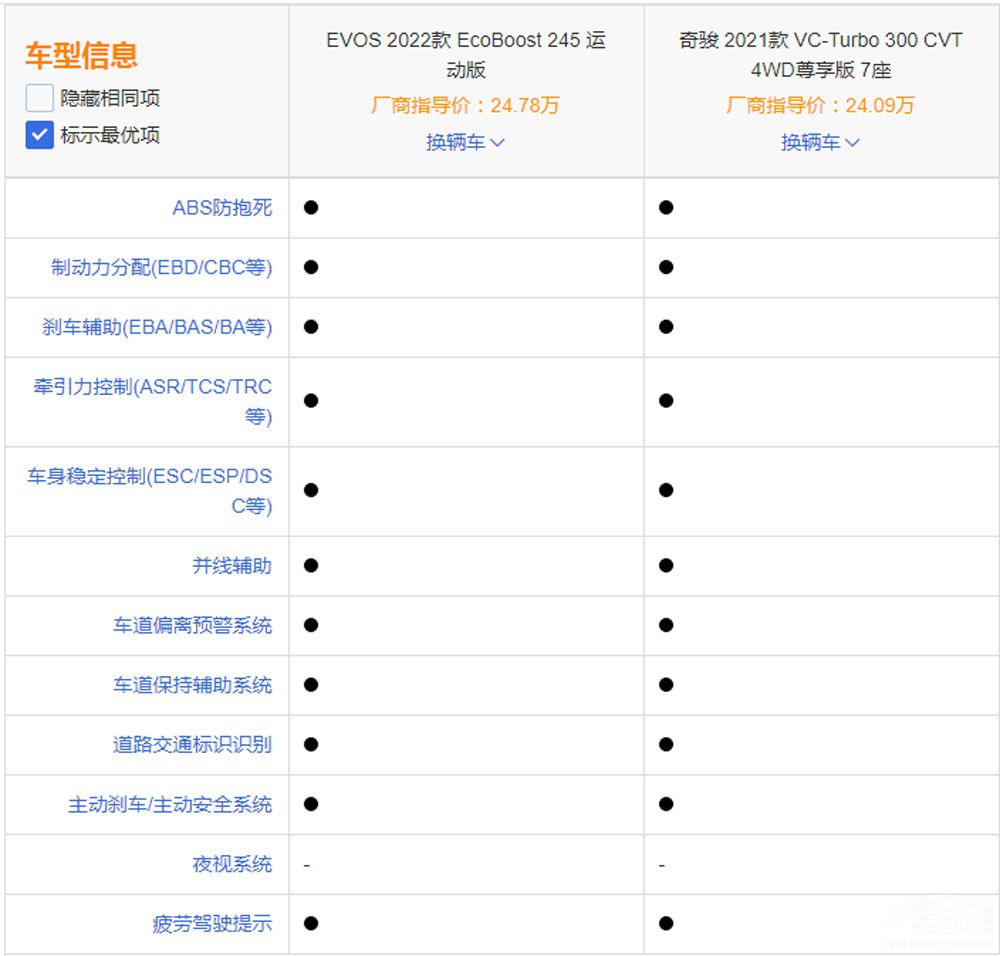
Task: Click the 并线辅助 row label
Action: click(232, 566)
